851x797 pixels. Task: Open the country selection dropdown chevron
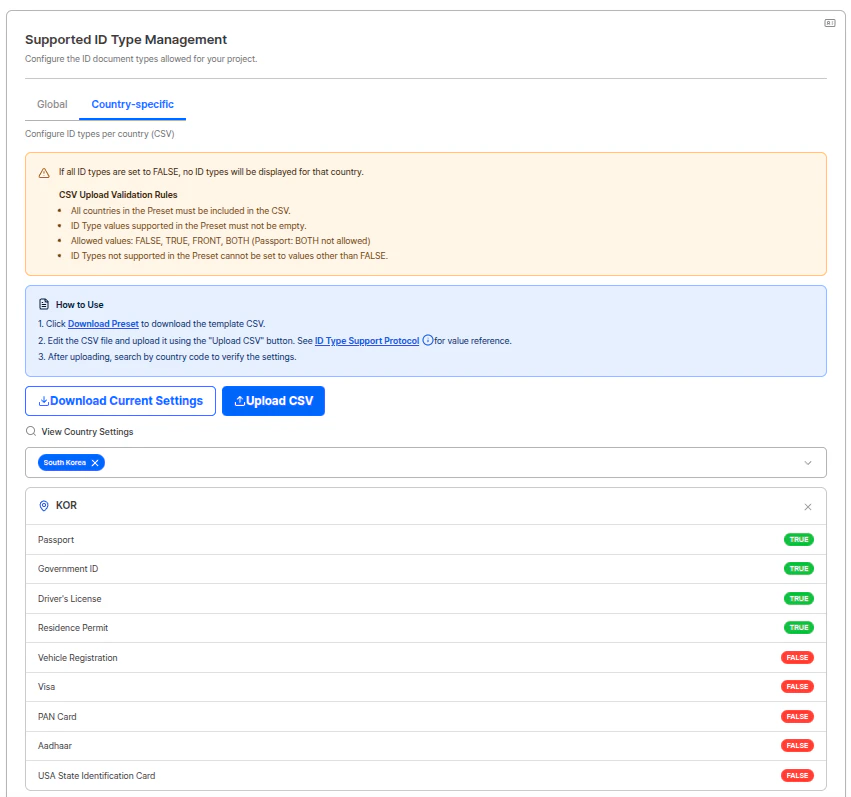(x=808, y=462)
